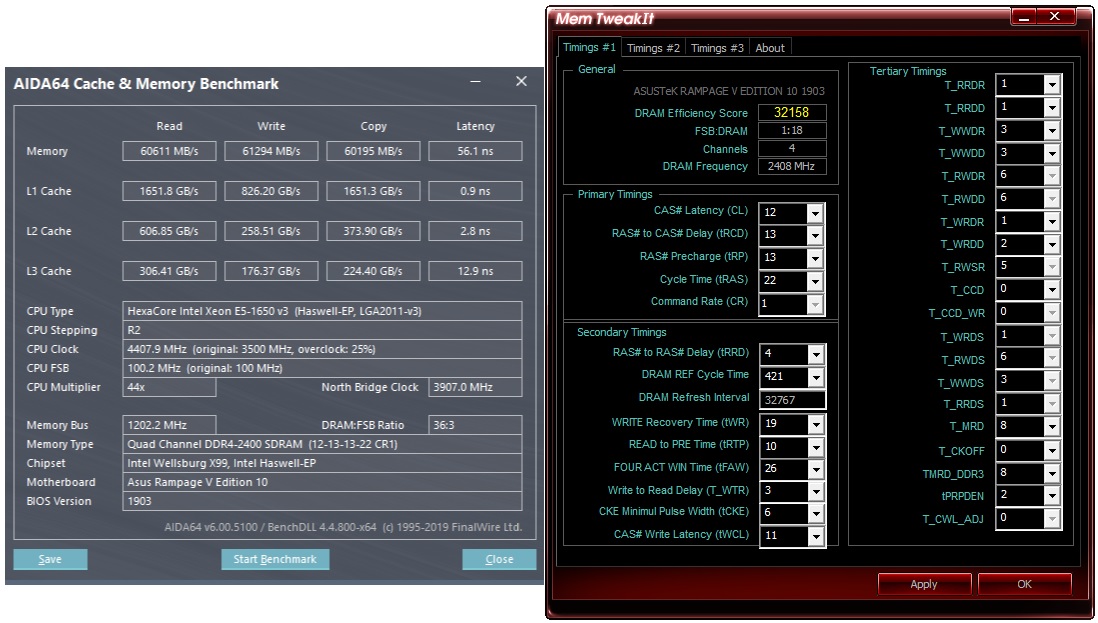Click the Memory Write value 61294 MB/s
Image resolution: width=1098 pixels, height=623 pixels.
(271, 151)
